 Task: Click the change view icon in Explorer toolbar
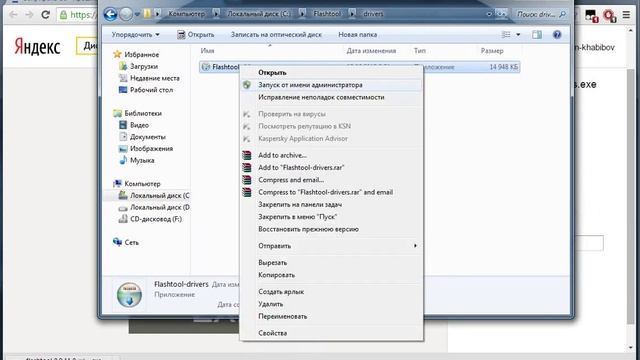coord(506,35)
